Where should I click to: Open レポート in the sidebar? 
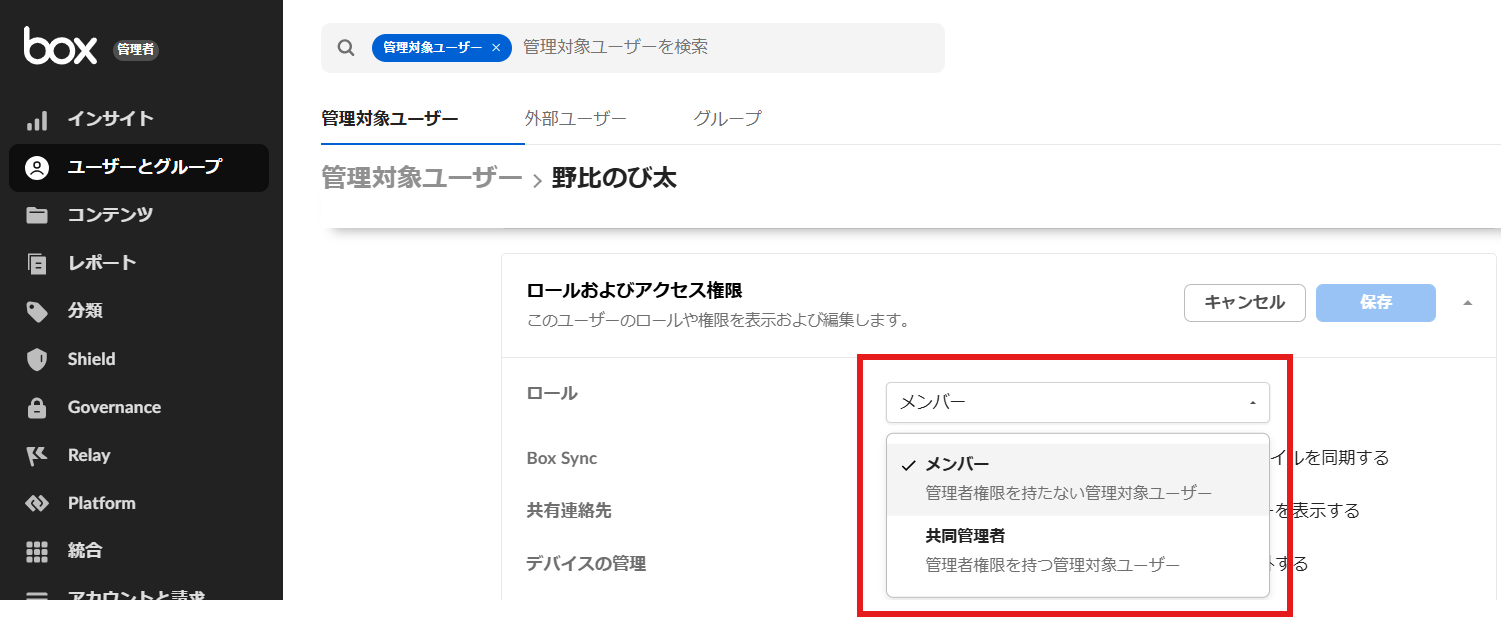pos(139,263)
